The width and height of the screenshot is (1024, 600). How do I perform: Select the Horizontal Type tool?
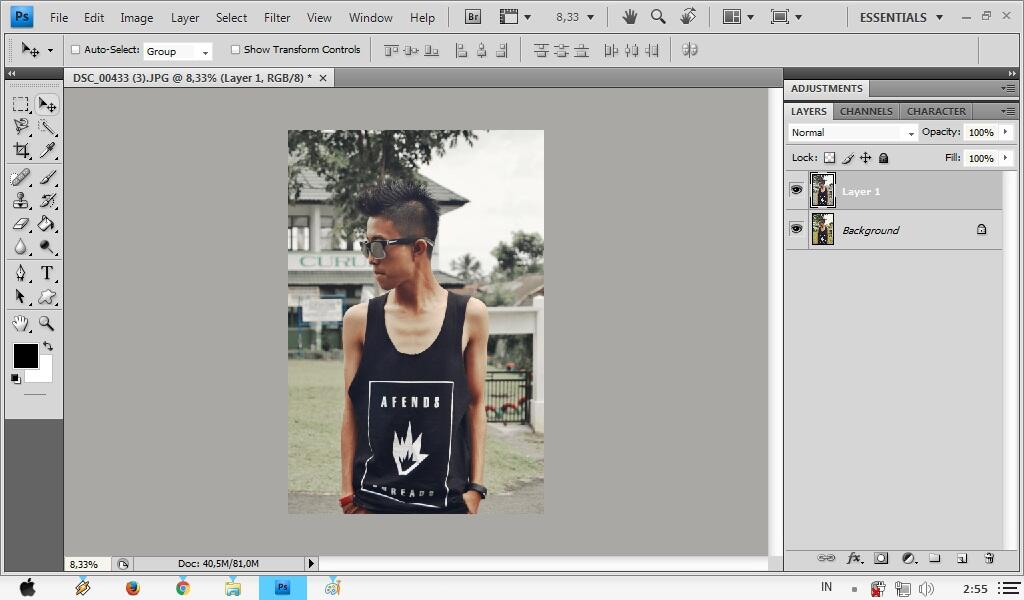coord(46,273)
